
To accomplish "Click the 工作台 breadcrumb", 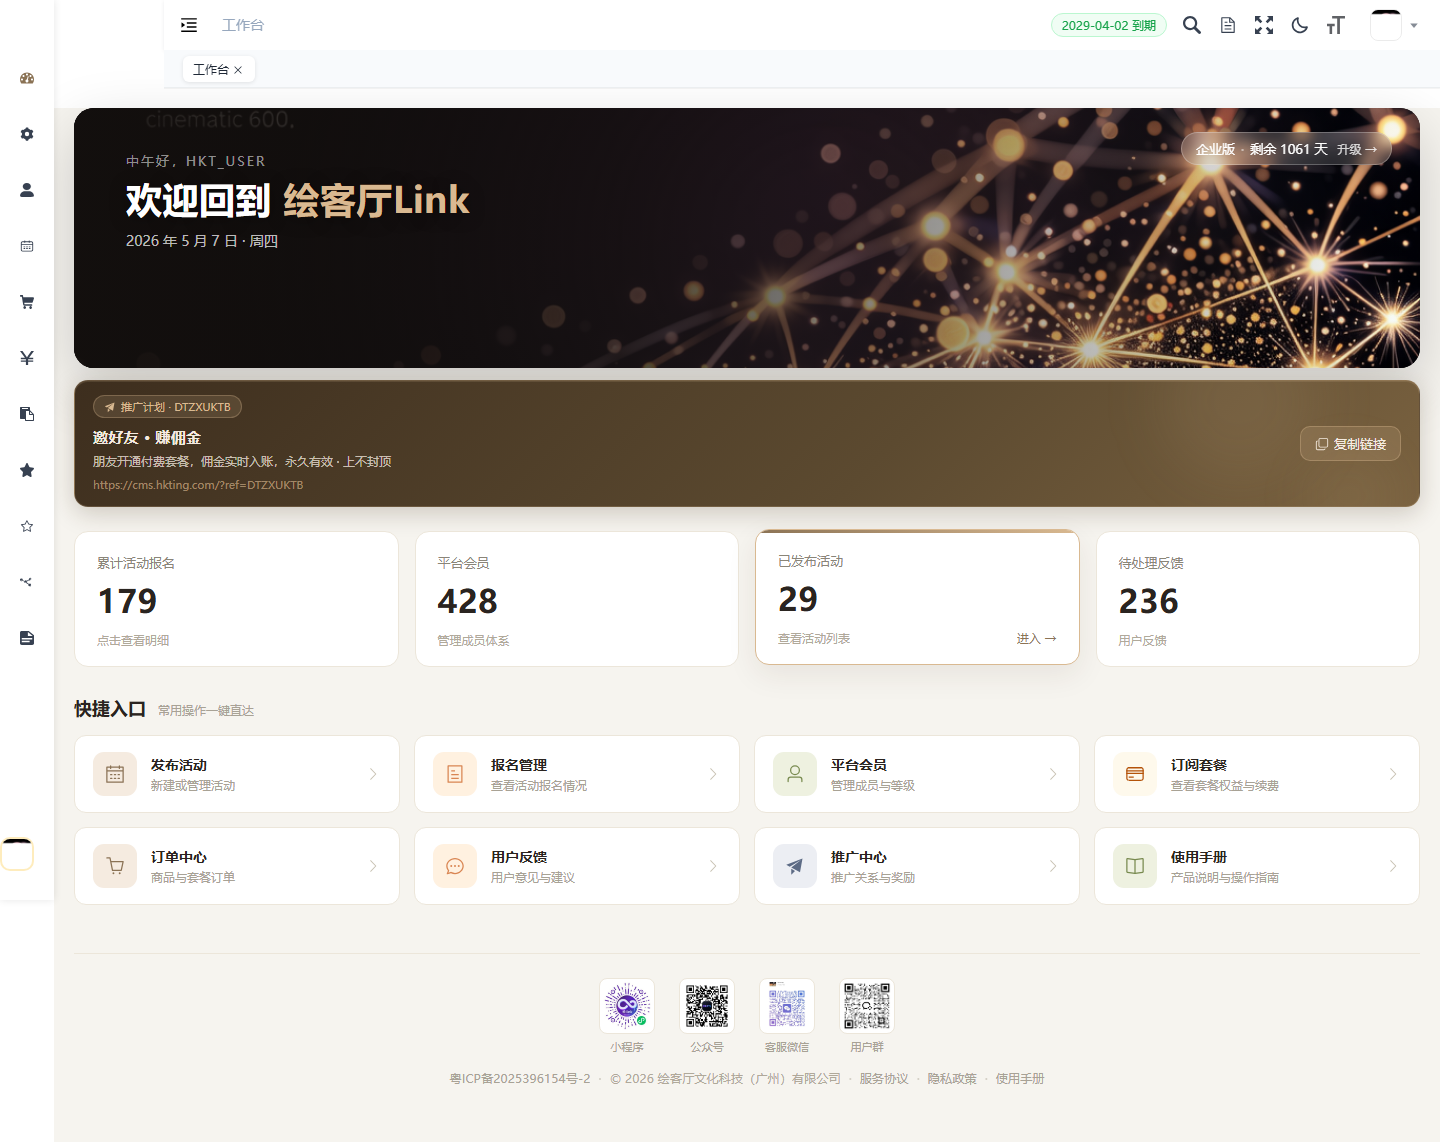I will click(x=243, y=25).
